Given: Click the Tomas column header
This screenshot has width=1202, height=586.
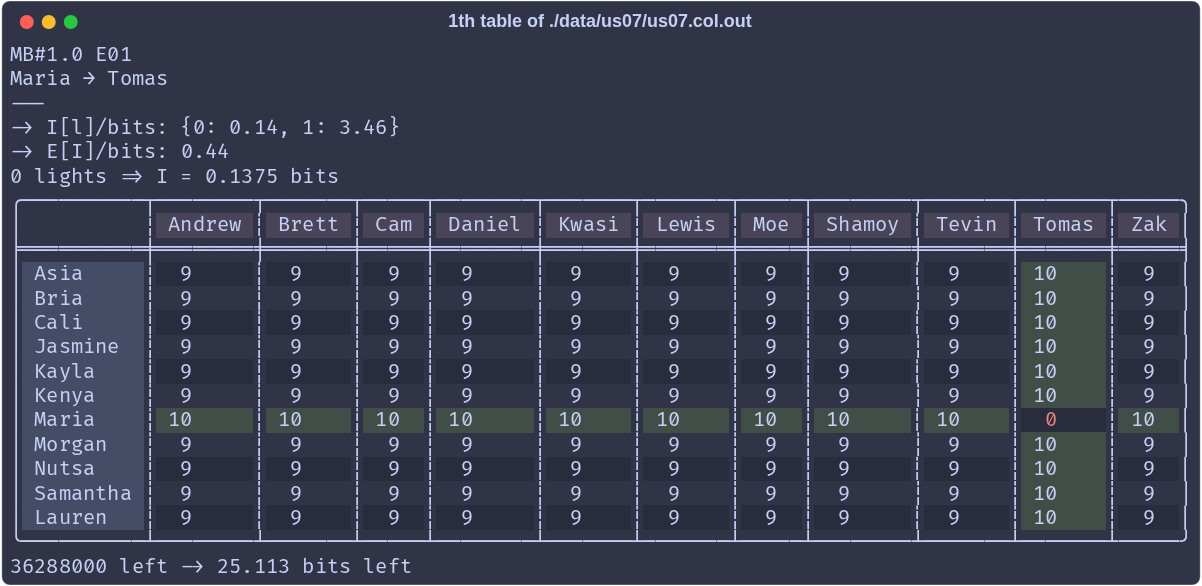Looking at the screenshot, I should pyautogui.click(x=1064, y=224).
